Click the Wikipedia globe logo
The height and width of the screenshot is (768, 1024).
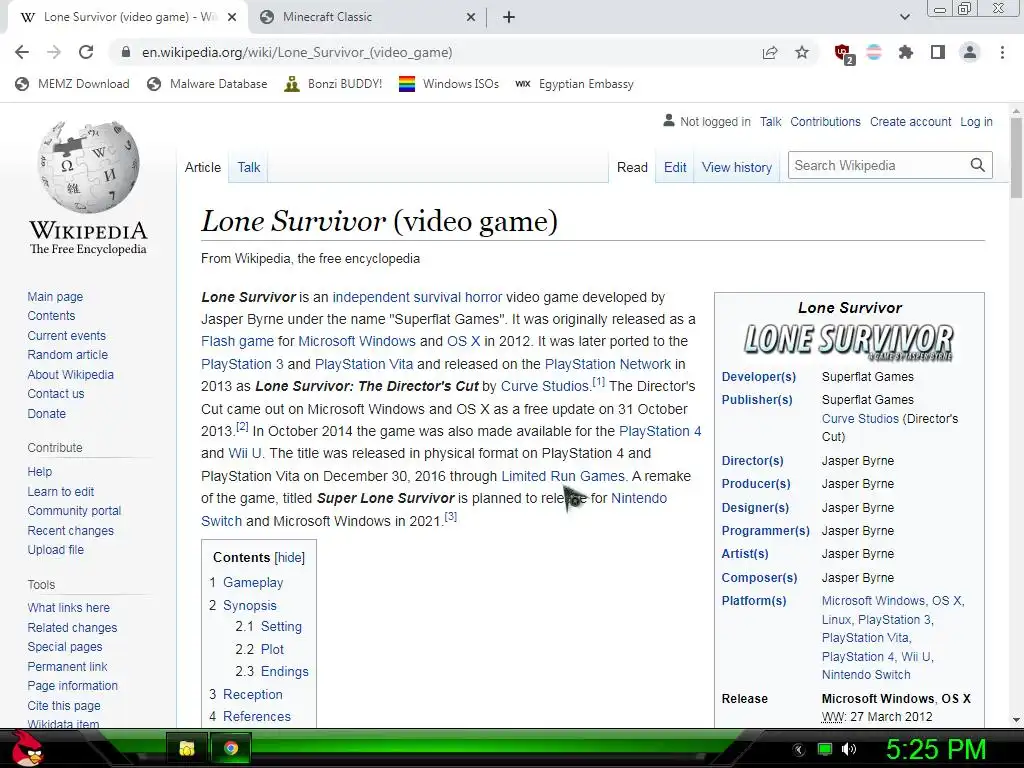[89, 167]
